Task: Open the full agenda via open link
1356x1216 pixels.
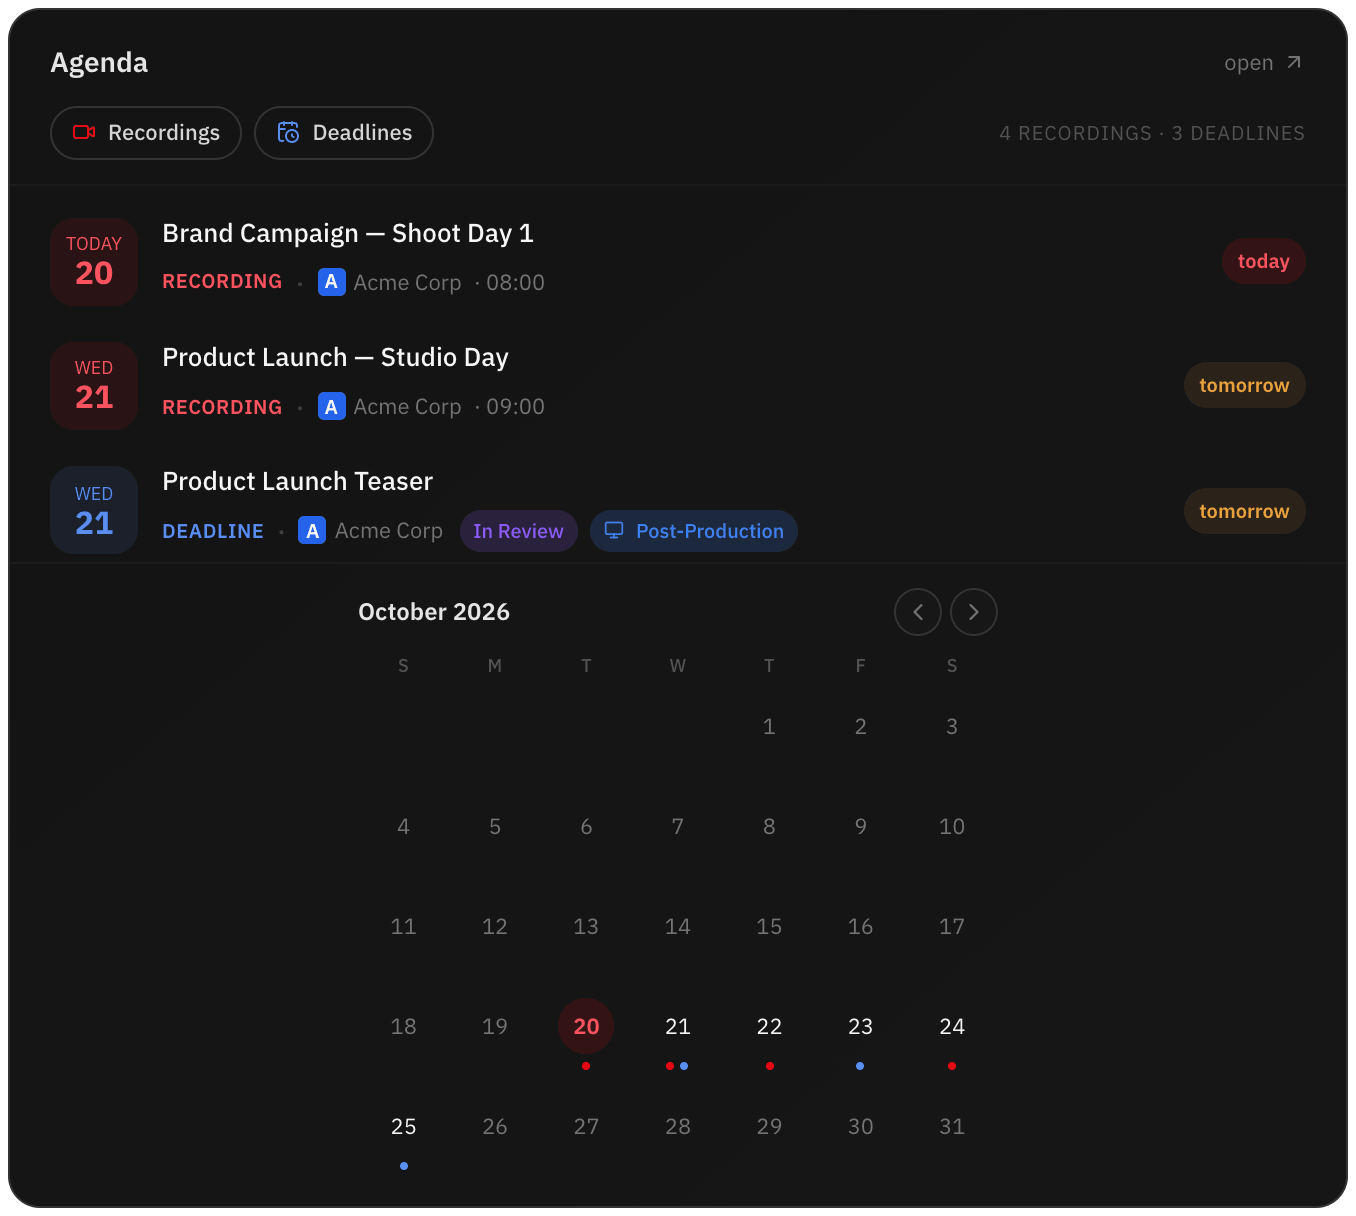Action: [1263, 63]
